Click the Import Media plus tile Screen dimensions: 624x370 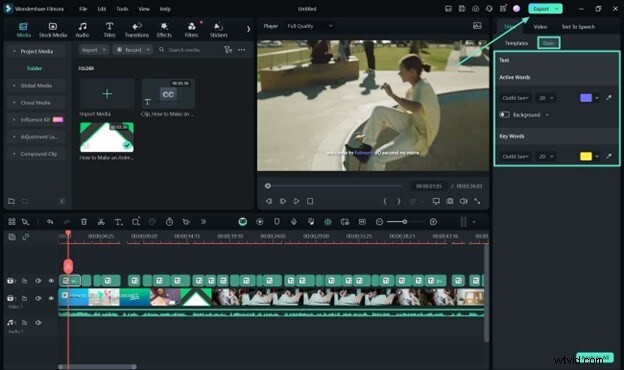click(107, 94)
